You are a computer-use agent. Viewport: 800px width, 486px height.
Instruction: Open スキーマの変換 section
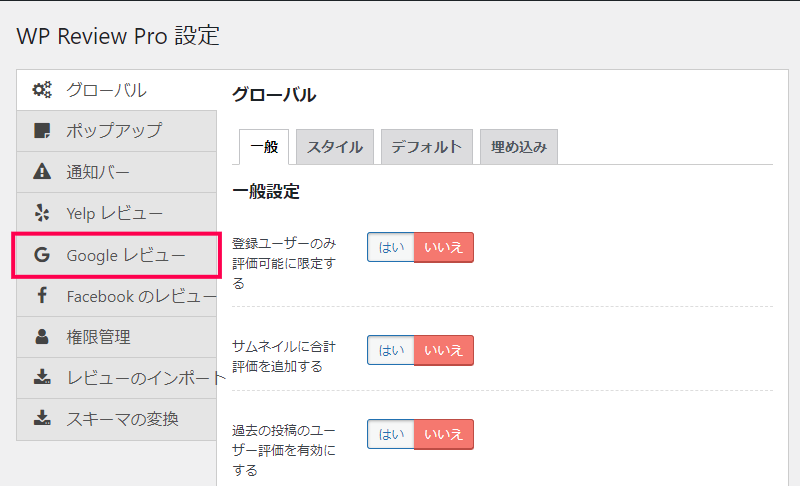117,419
